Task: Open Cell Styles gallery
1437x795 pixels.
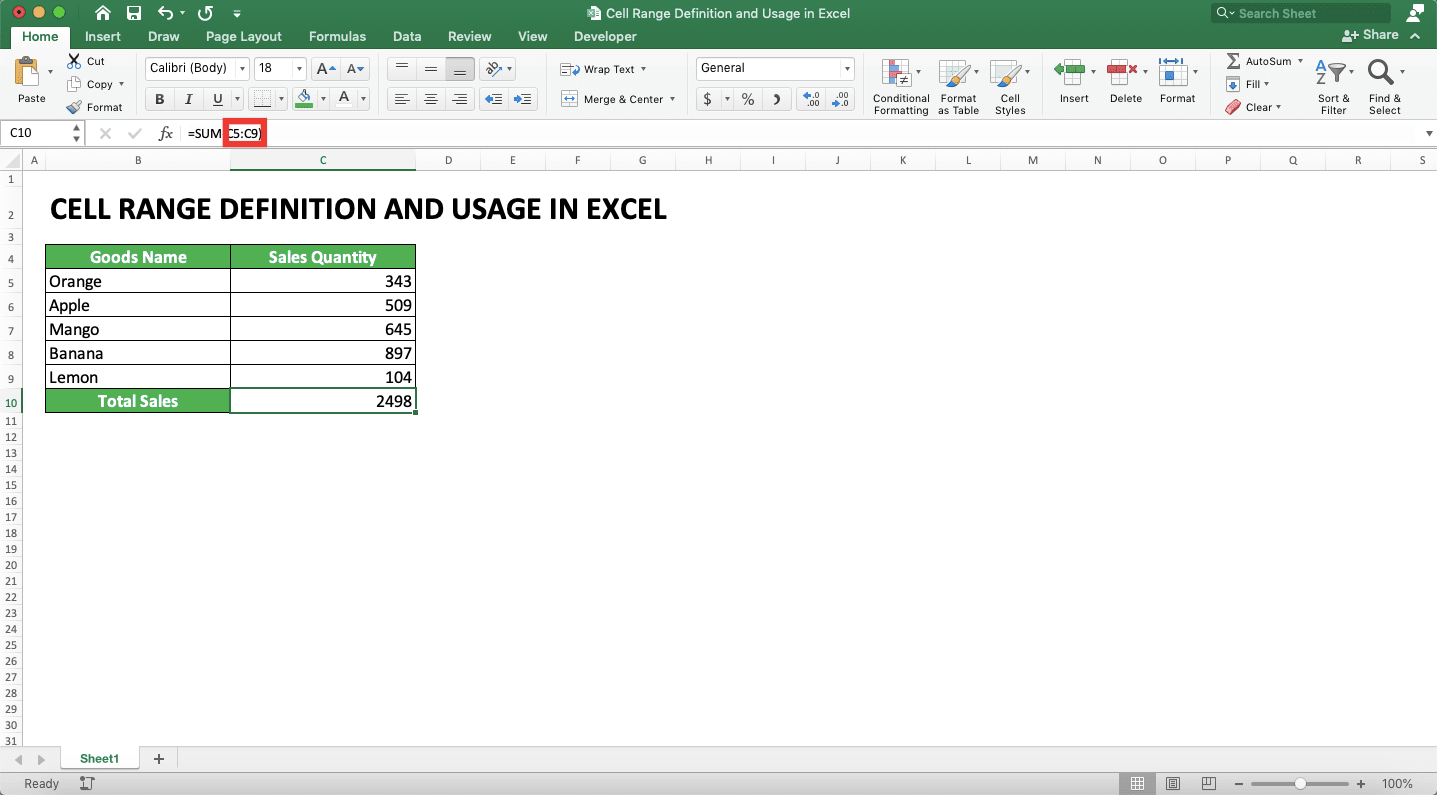Action: coord(1009,86)
